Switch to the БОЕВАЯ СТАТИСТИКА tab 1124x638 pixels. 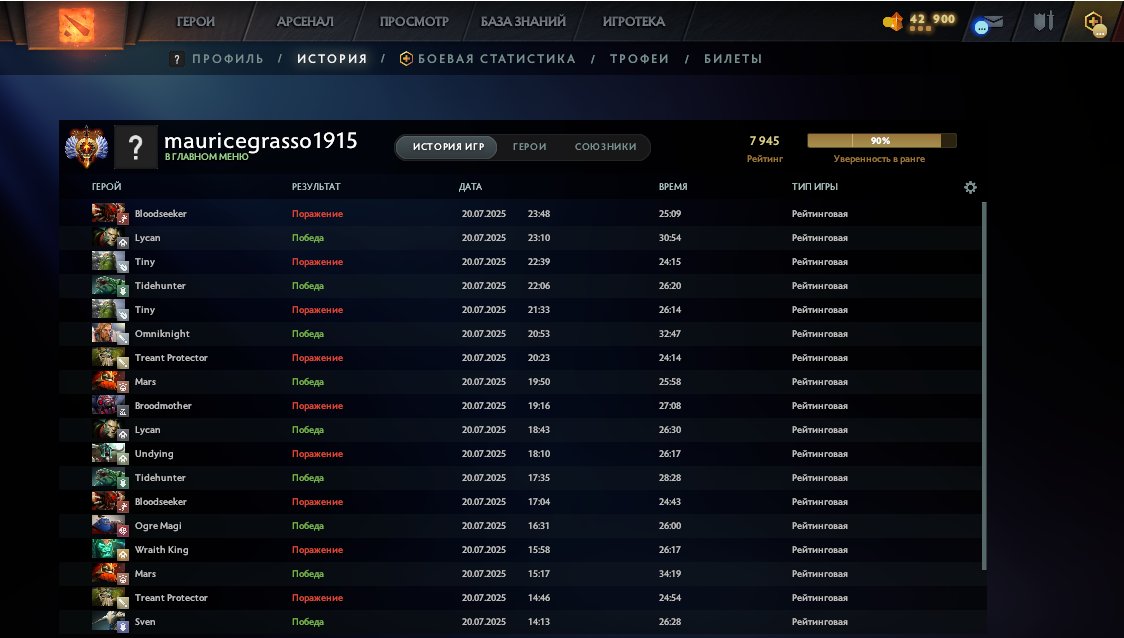click(x=497, y=59)
